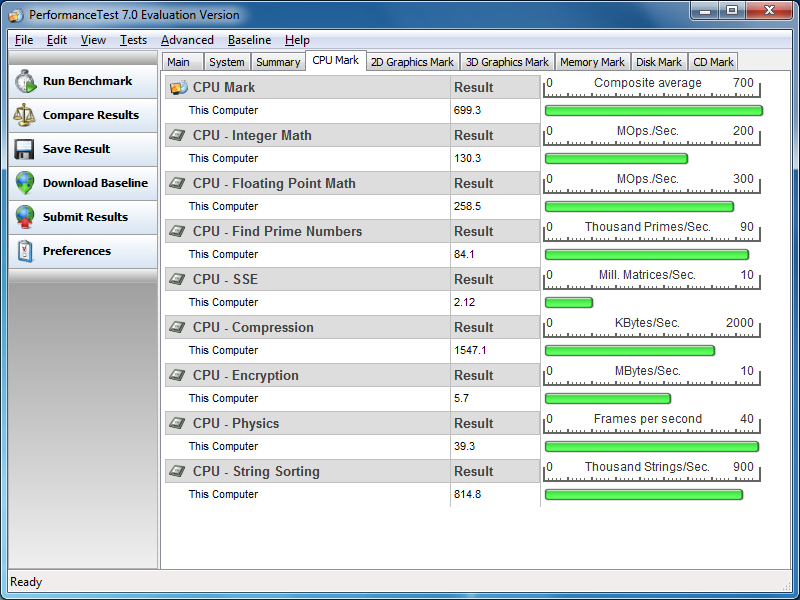
Task: Click the Thousand Primes/Sec. scale ruler
Action: point(652,231)
